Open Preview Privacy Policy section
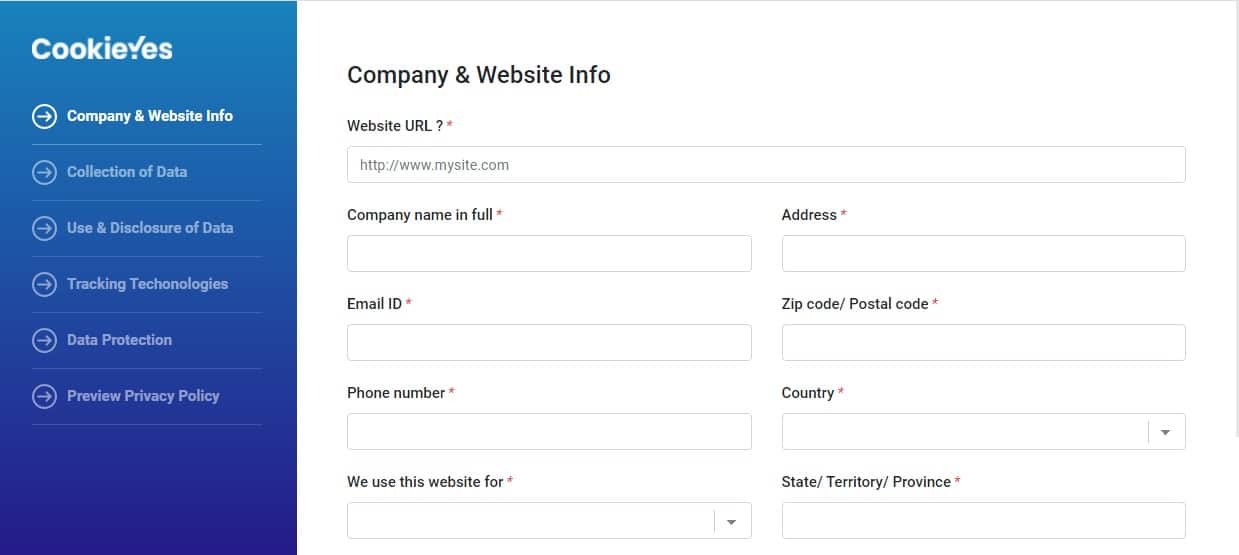This screenshot has width=1239, height=555. [x=143, y=396]
